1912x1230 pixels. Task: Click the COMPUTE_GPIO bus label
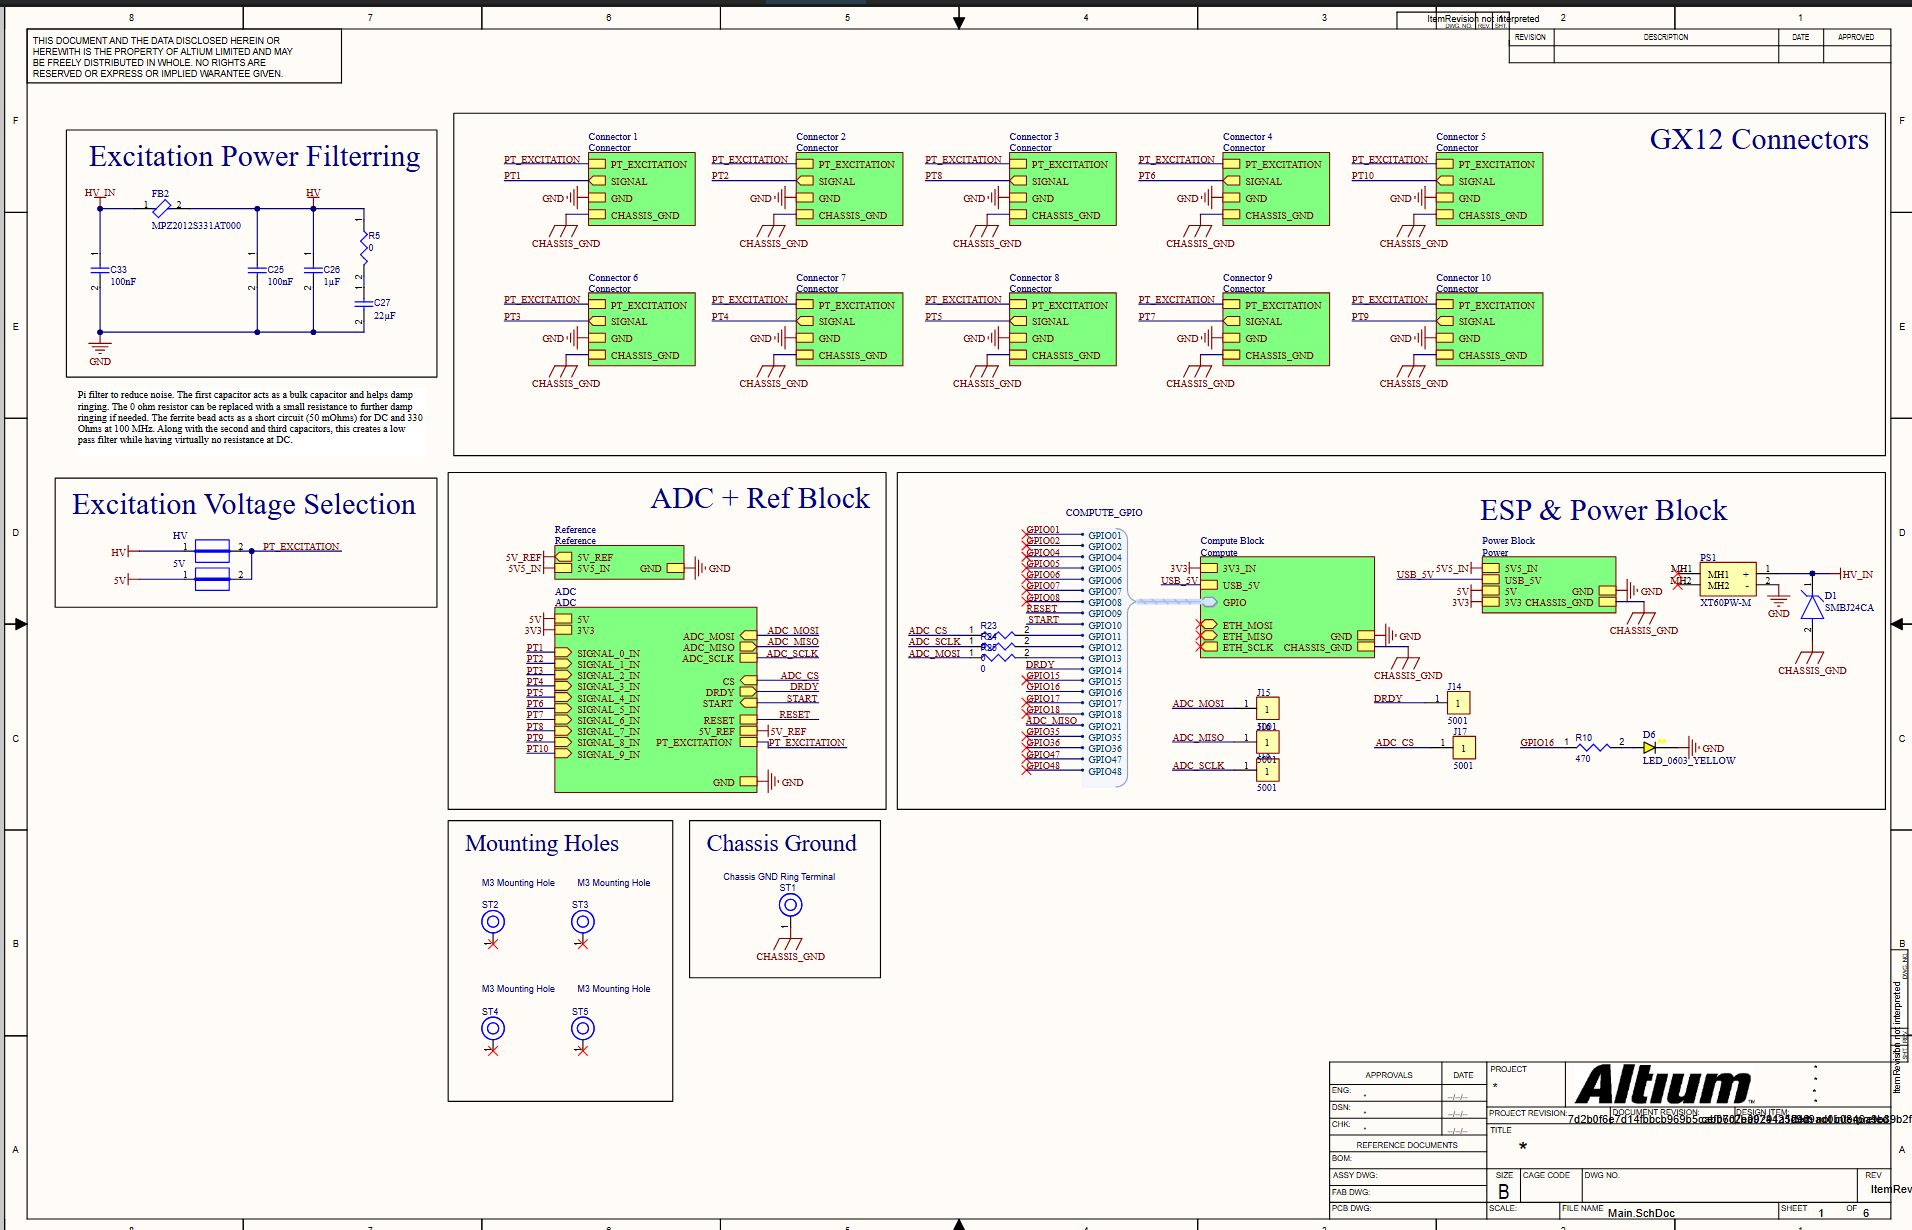point(1104,511)
